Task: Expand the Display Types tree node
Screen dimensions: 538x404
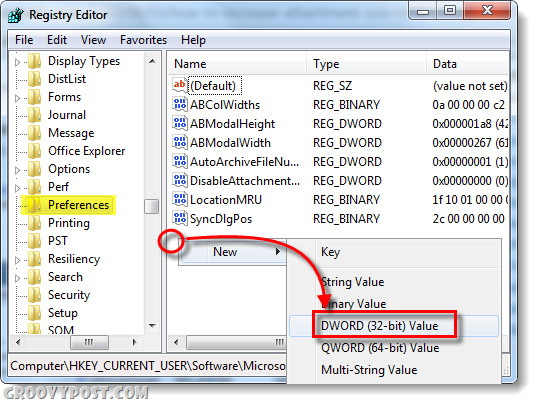Action: (x=17, y=62)
